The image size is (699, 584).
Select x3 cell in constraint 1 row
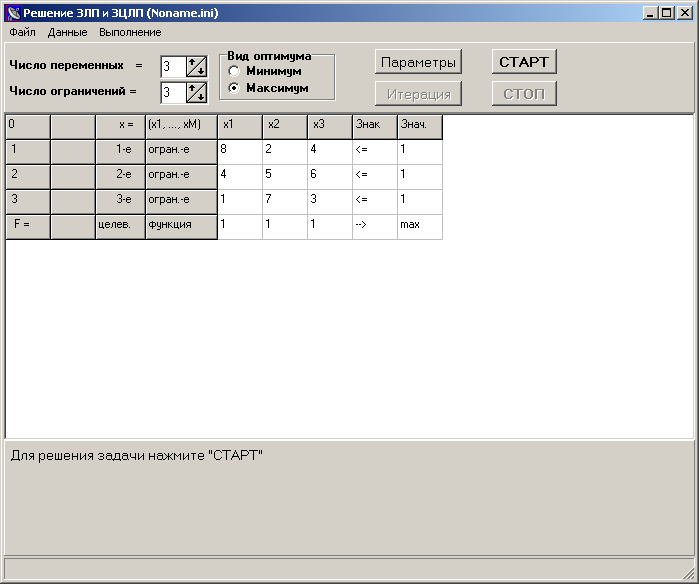[x=330, y=152]
